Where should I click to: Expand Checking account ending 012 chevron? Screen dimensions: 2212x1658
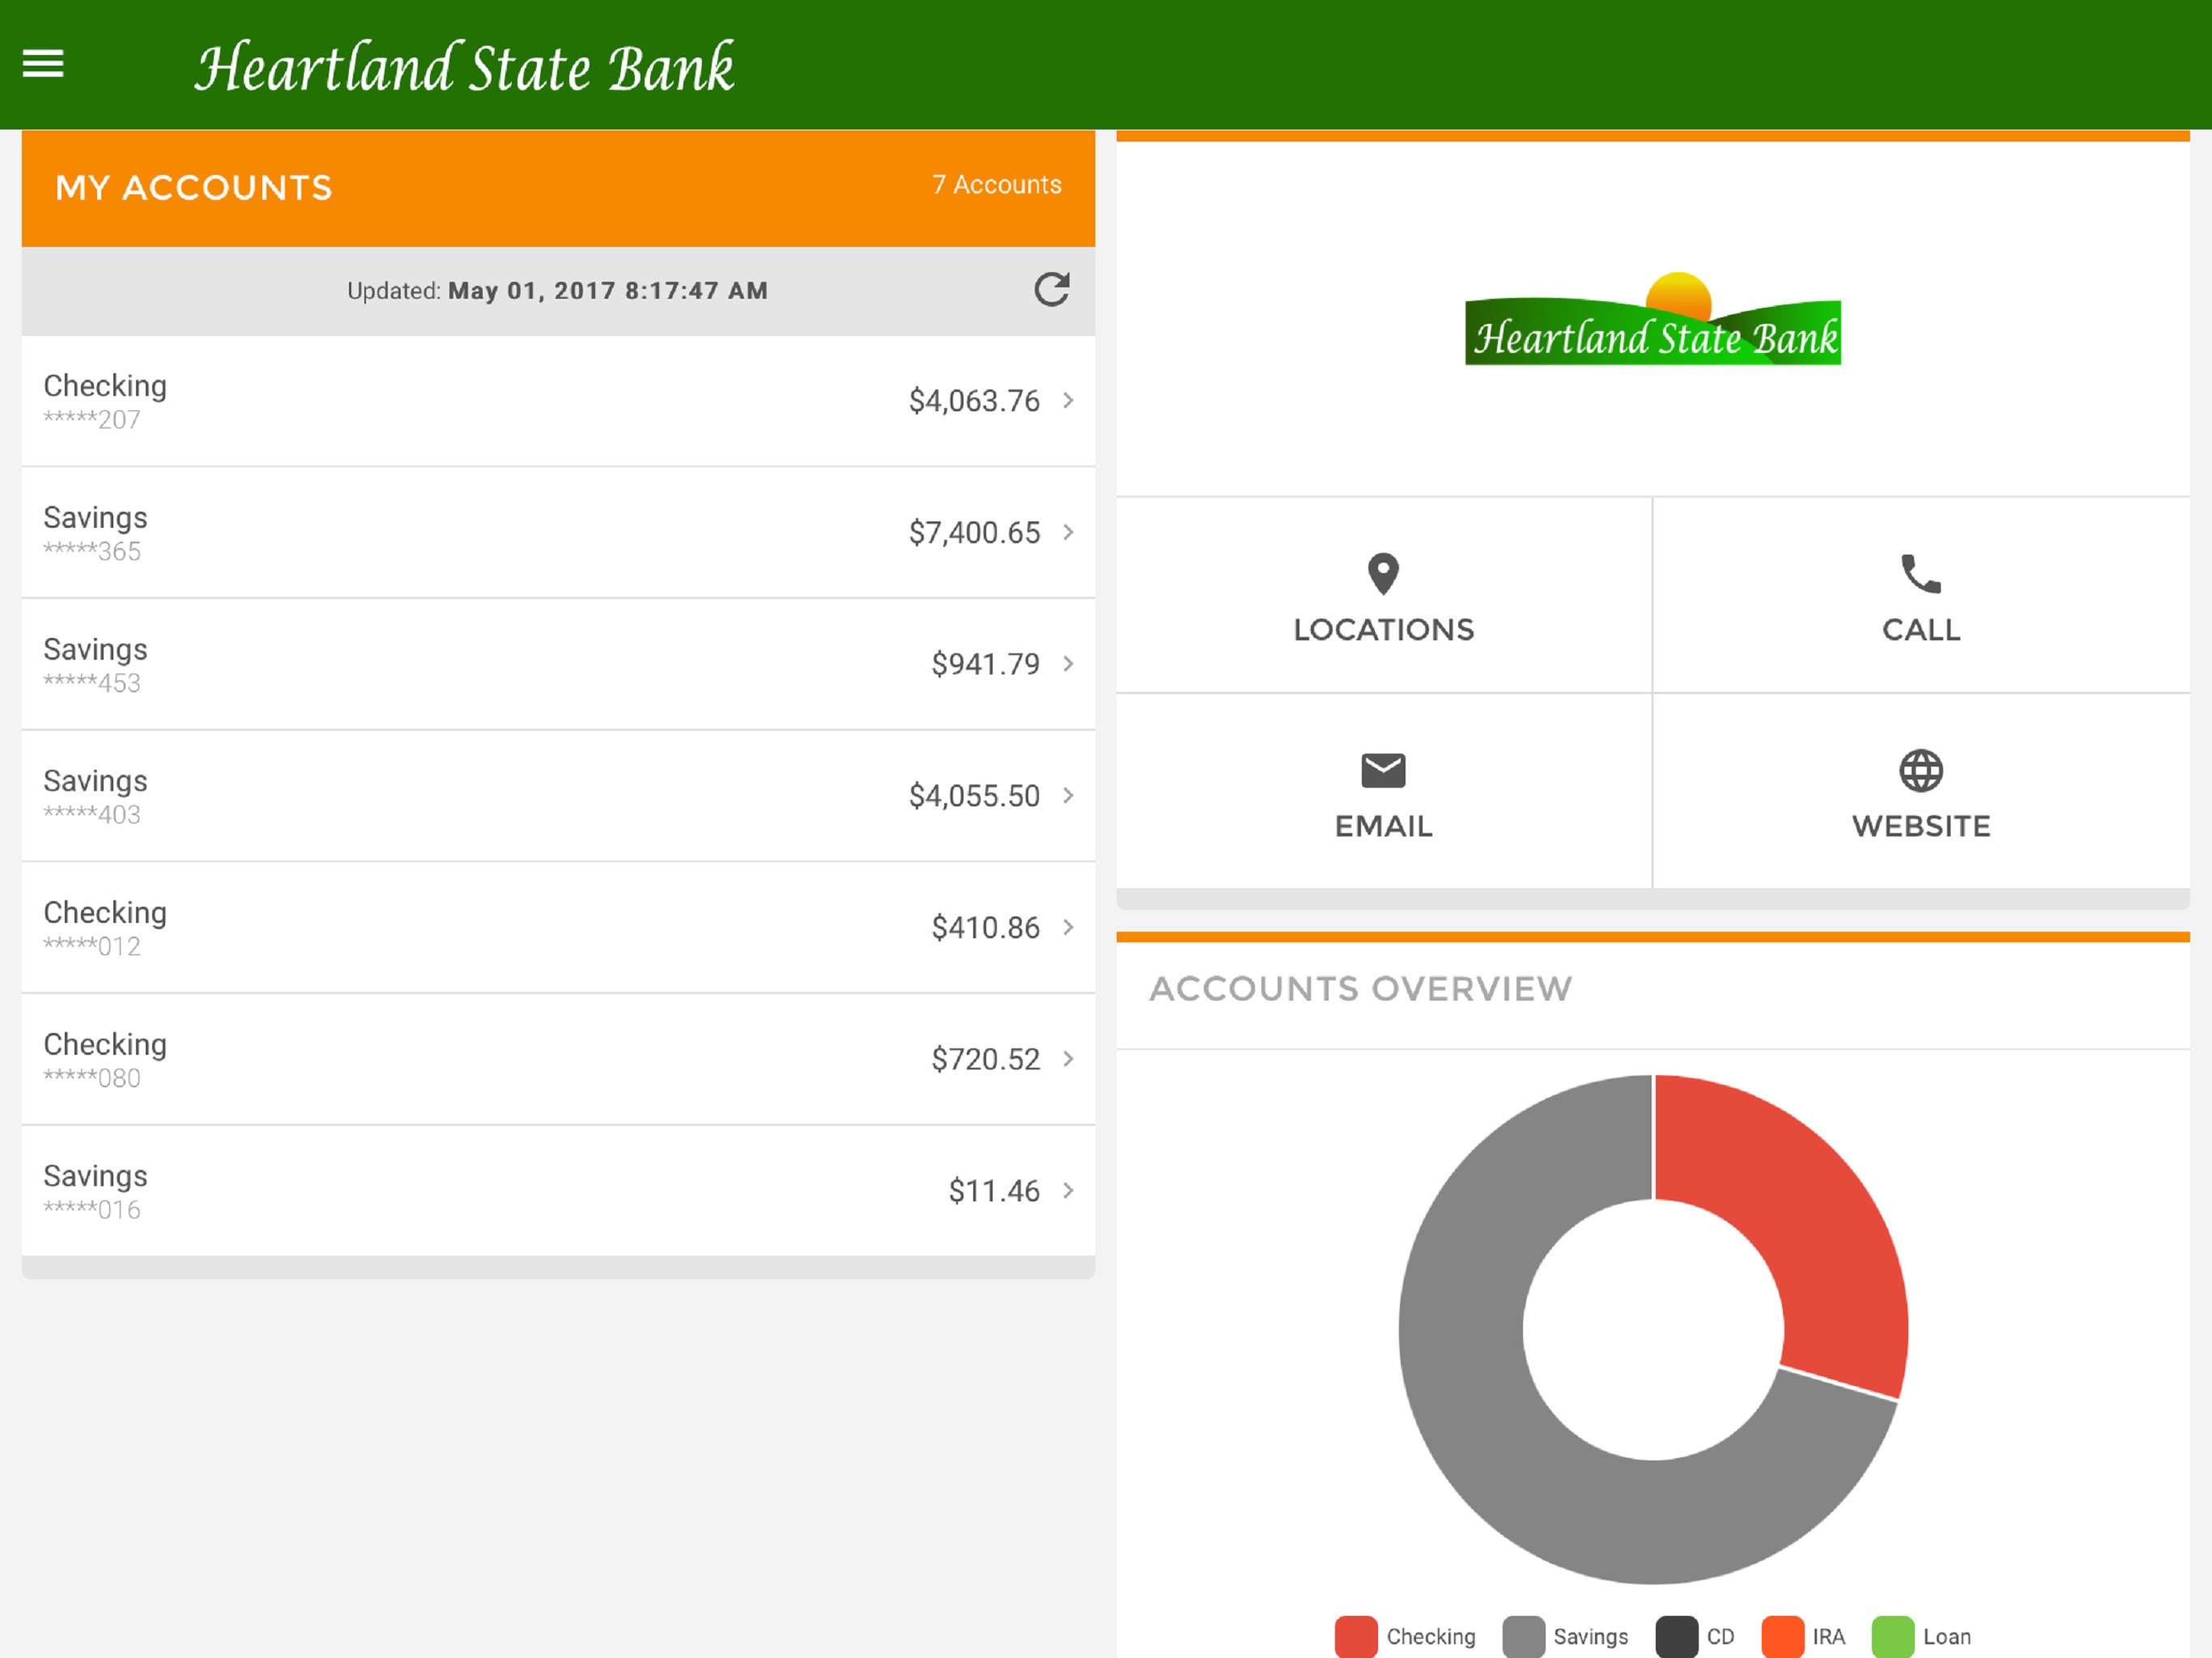click(1068, 927)
